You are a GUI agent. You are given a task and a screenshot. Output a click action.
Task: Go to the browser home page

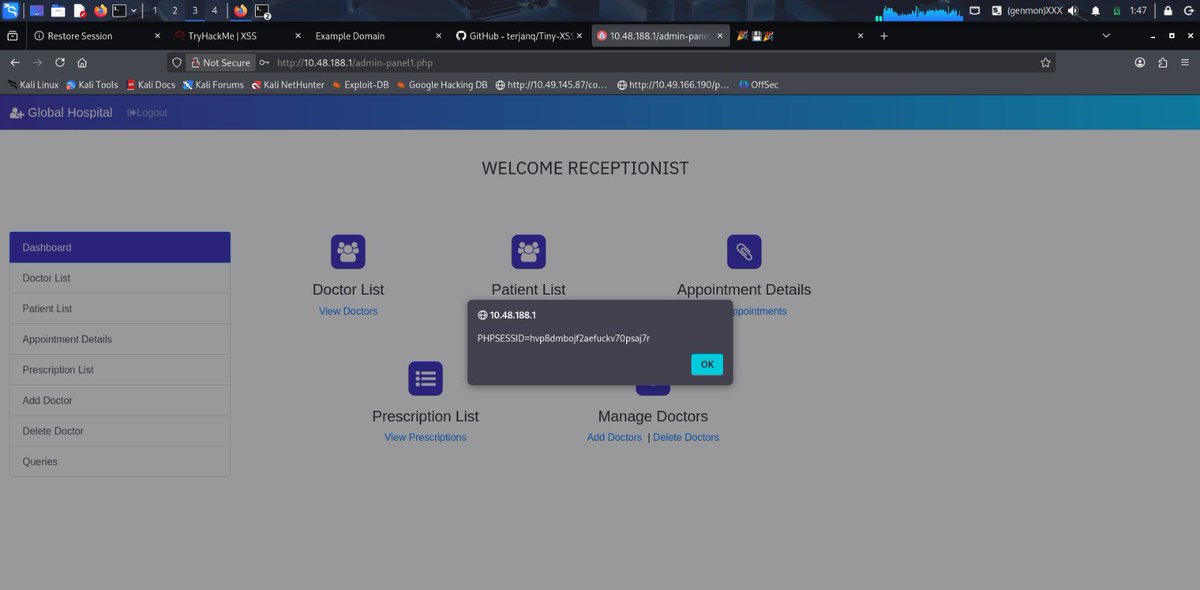(x=83, y=62)
